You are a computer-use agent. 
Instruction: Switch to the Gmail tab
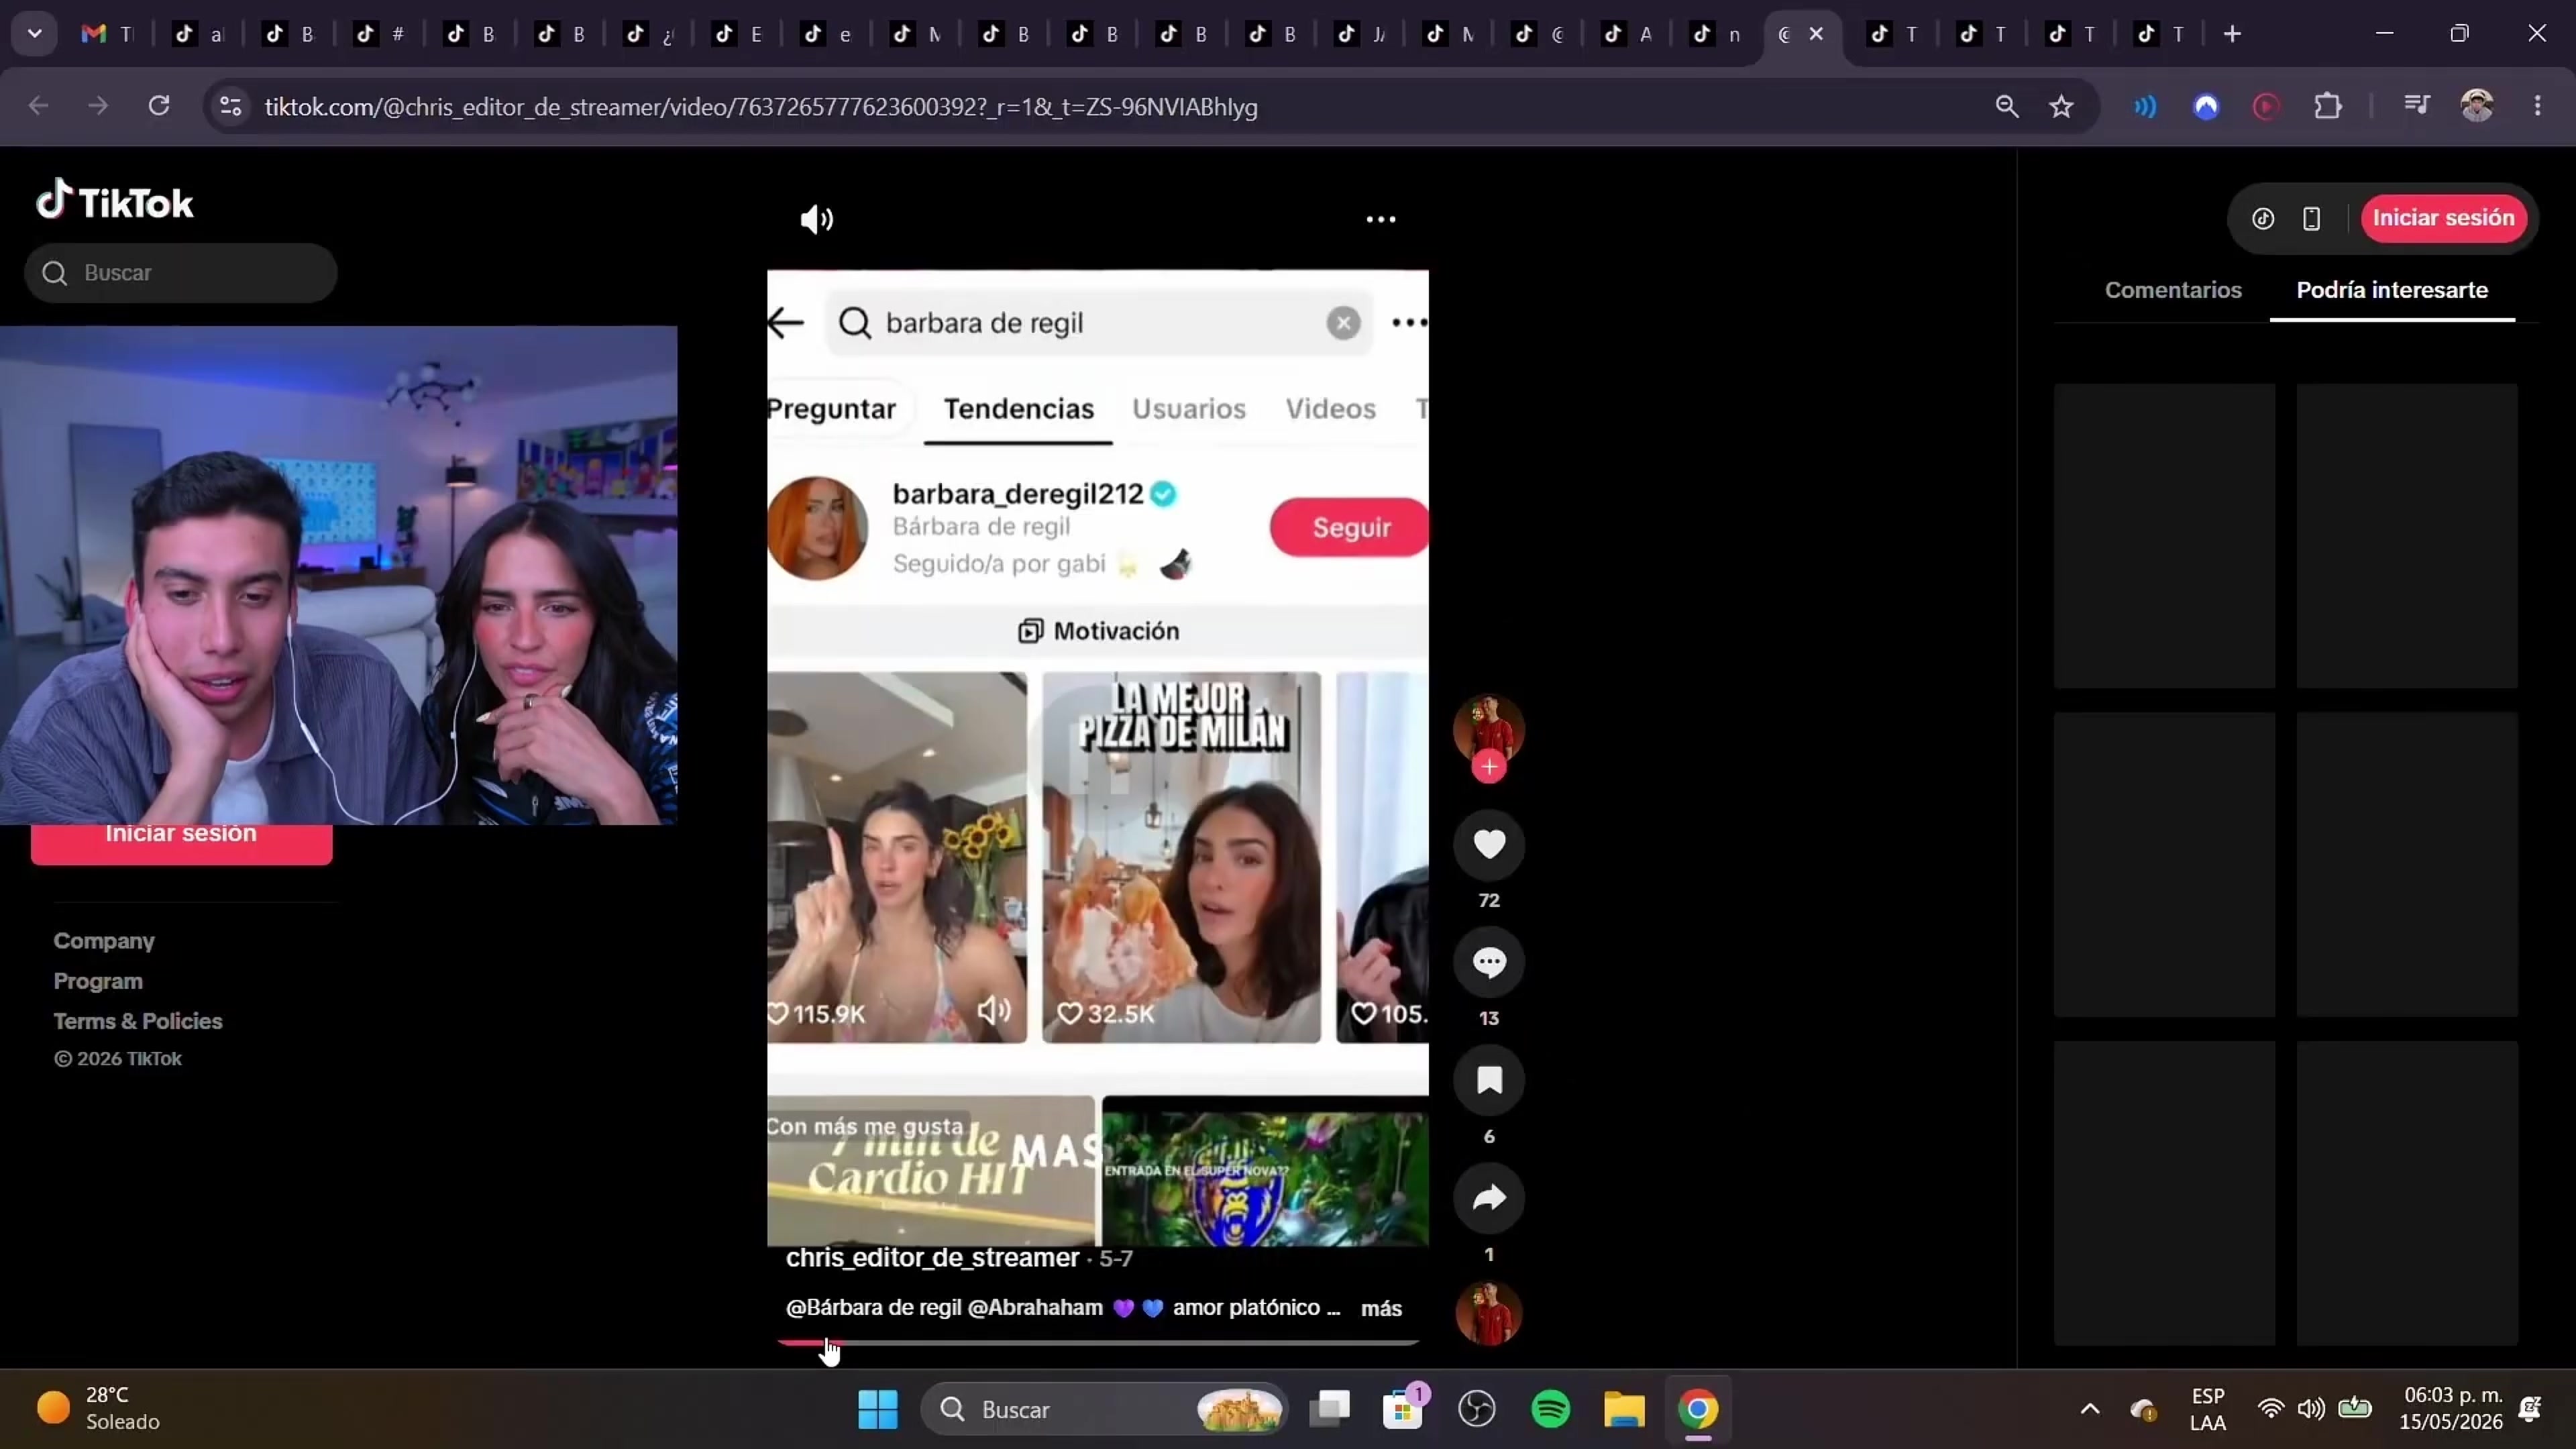pos(107,34)
